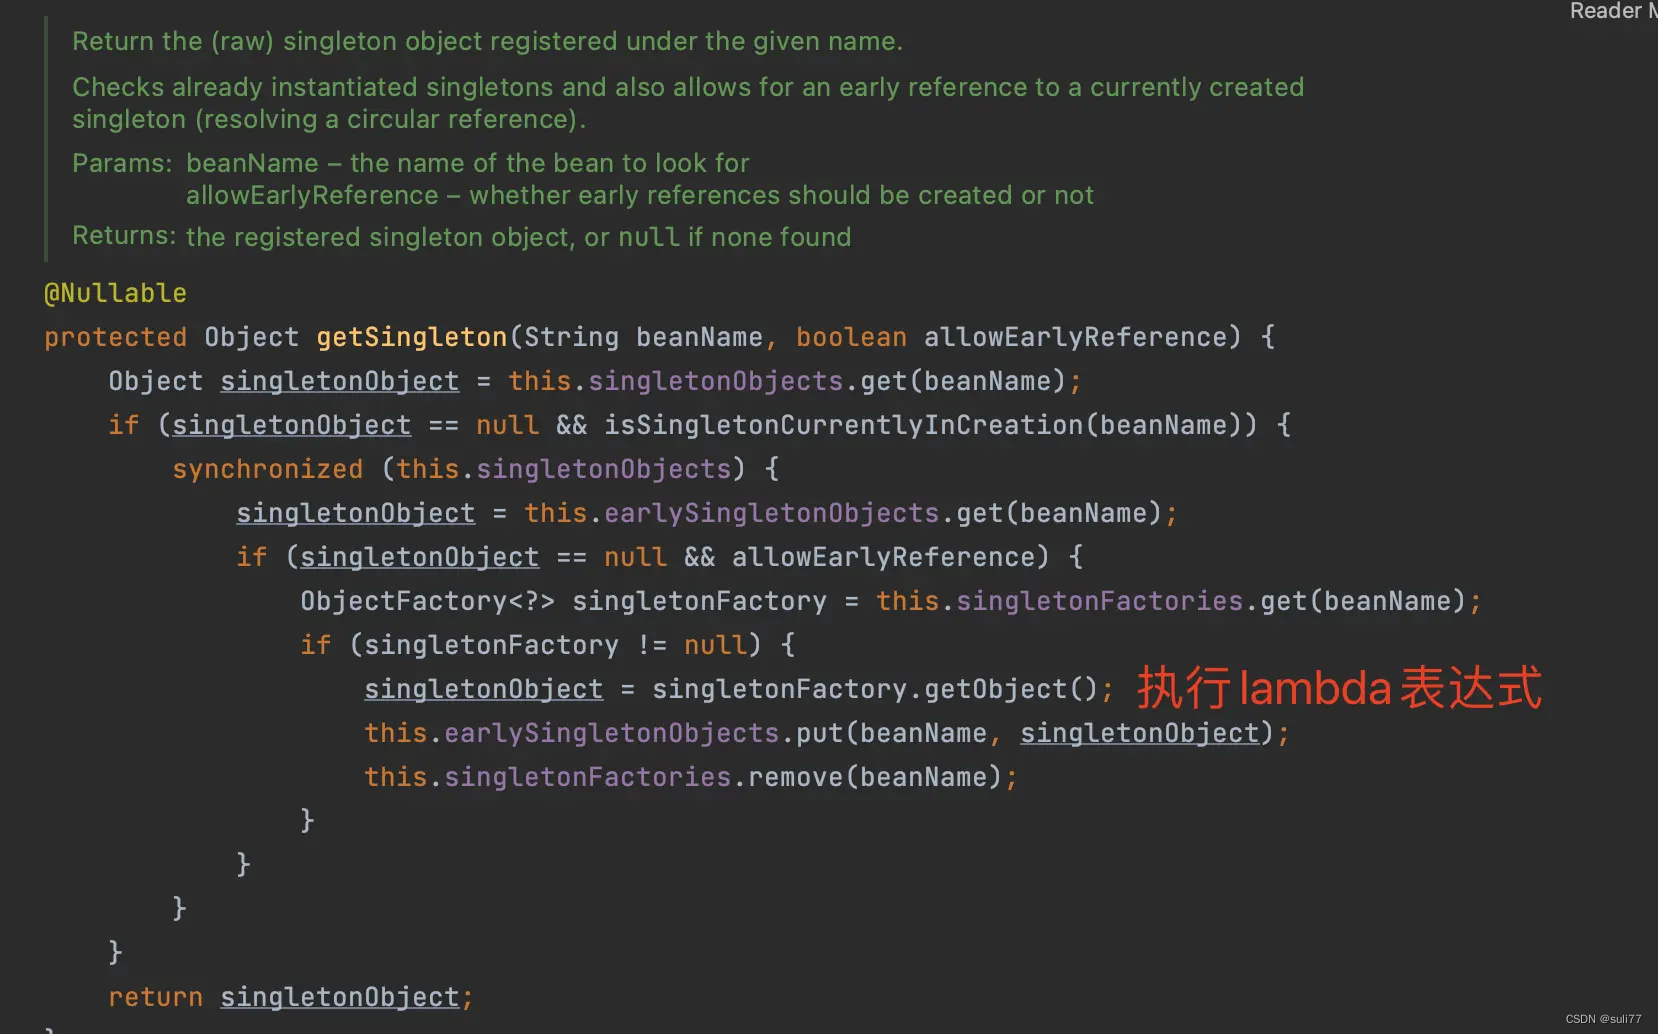The image size is (1658, 1034).
Task: Click the 'Returns:' label in the Javadoc
Action: [124, 236]
